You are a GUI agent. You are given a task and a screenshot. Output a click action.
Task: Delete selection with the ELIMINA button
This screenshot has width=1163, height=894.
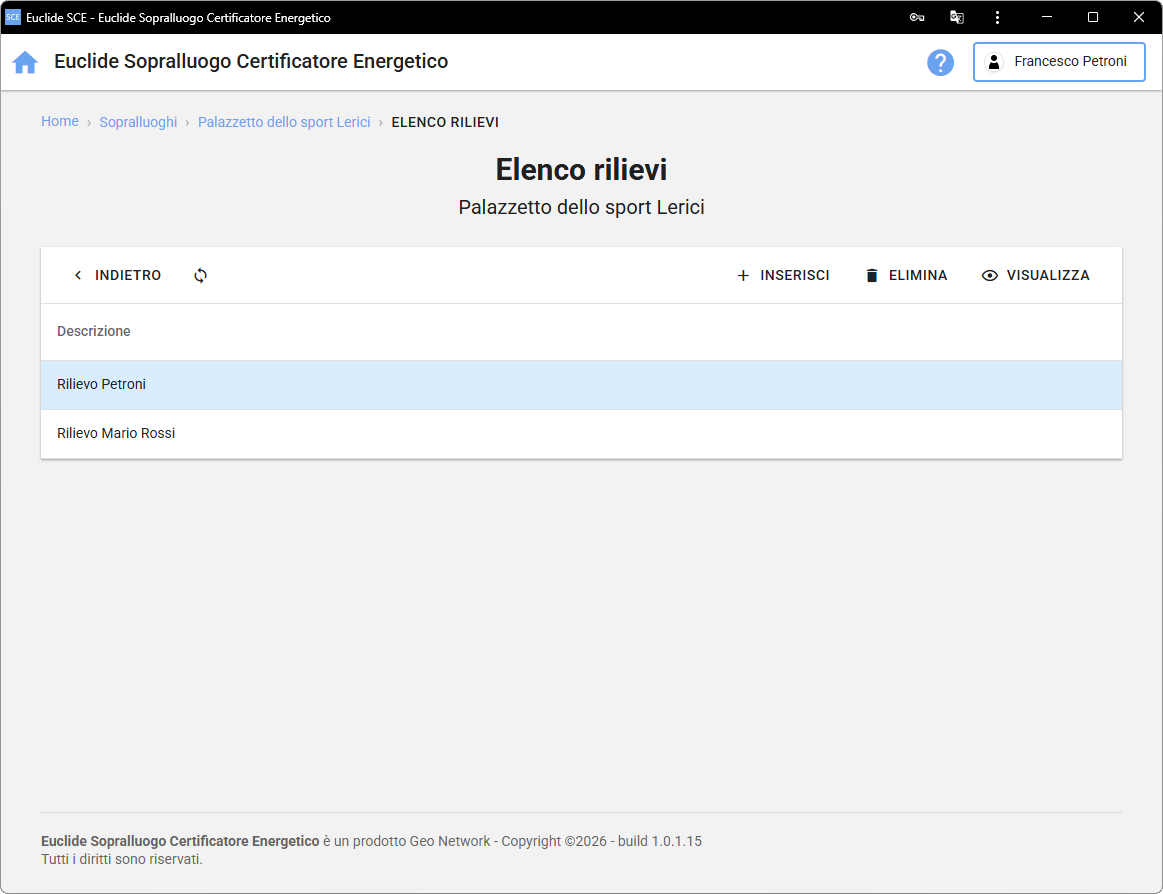[906, 275]
